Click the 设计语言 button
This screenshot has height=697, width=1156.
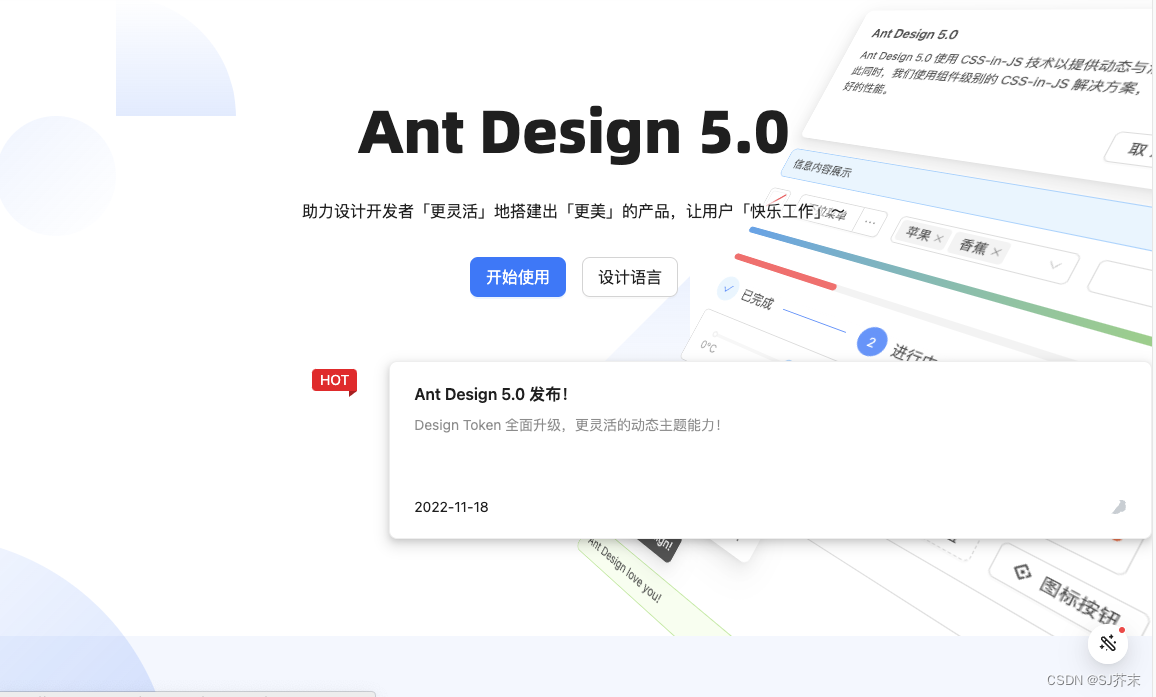tap(629, 277)
